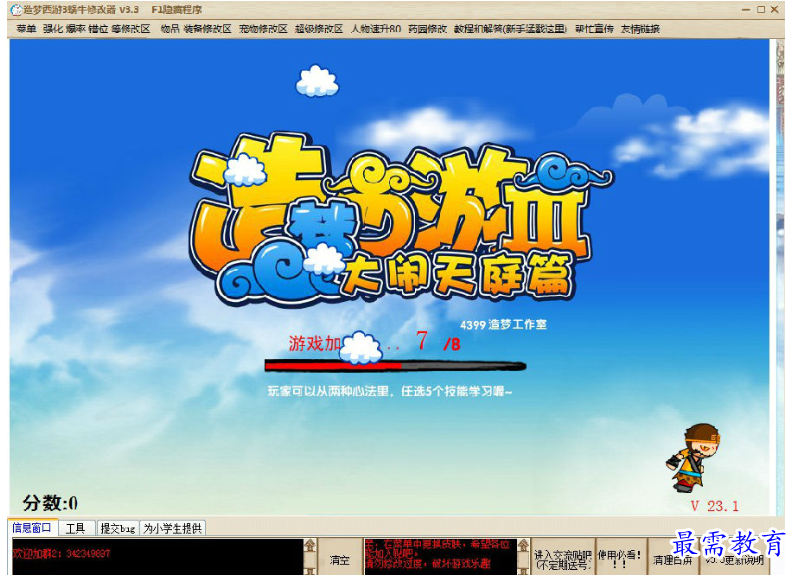Image resolution: width=794 pixels, height=575 pixels.
Task: Close the 修改器 window
Action: coord(775,10)
